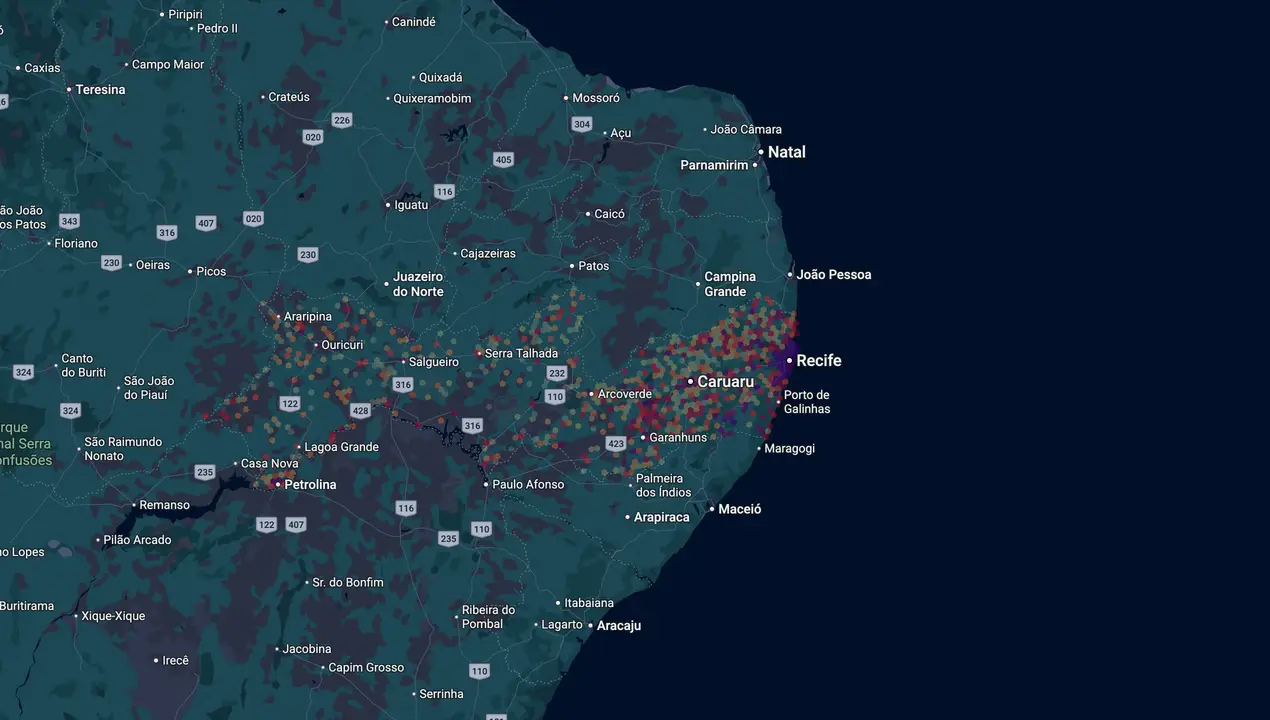Select the 405 highway shield marker
The height and width of the screenshot is (720, 1270).
[503, 159]
